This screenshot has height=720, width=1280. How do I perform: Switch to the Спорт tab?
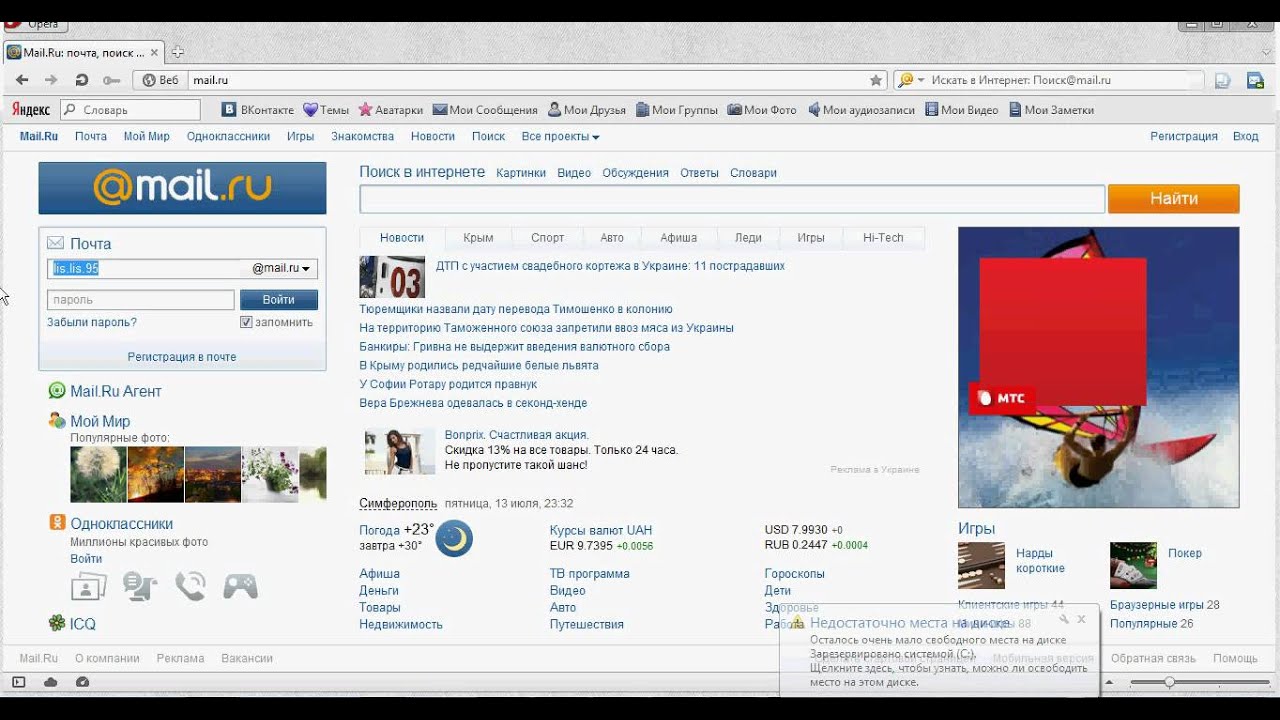point(547,238)
